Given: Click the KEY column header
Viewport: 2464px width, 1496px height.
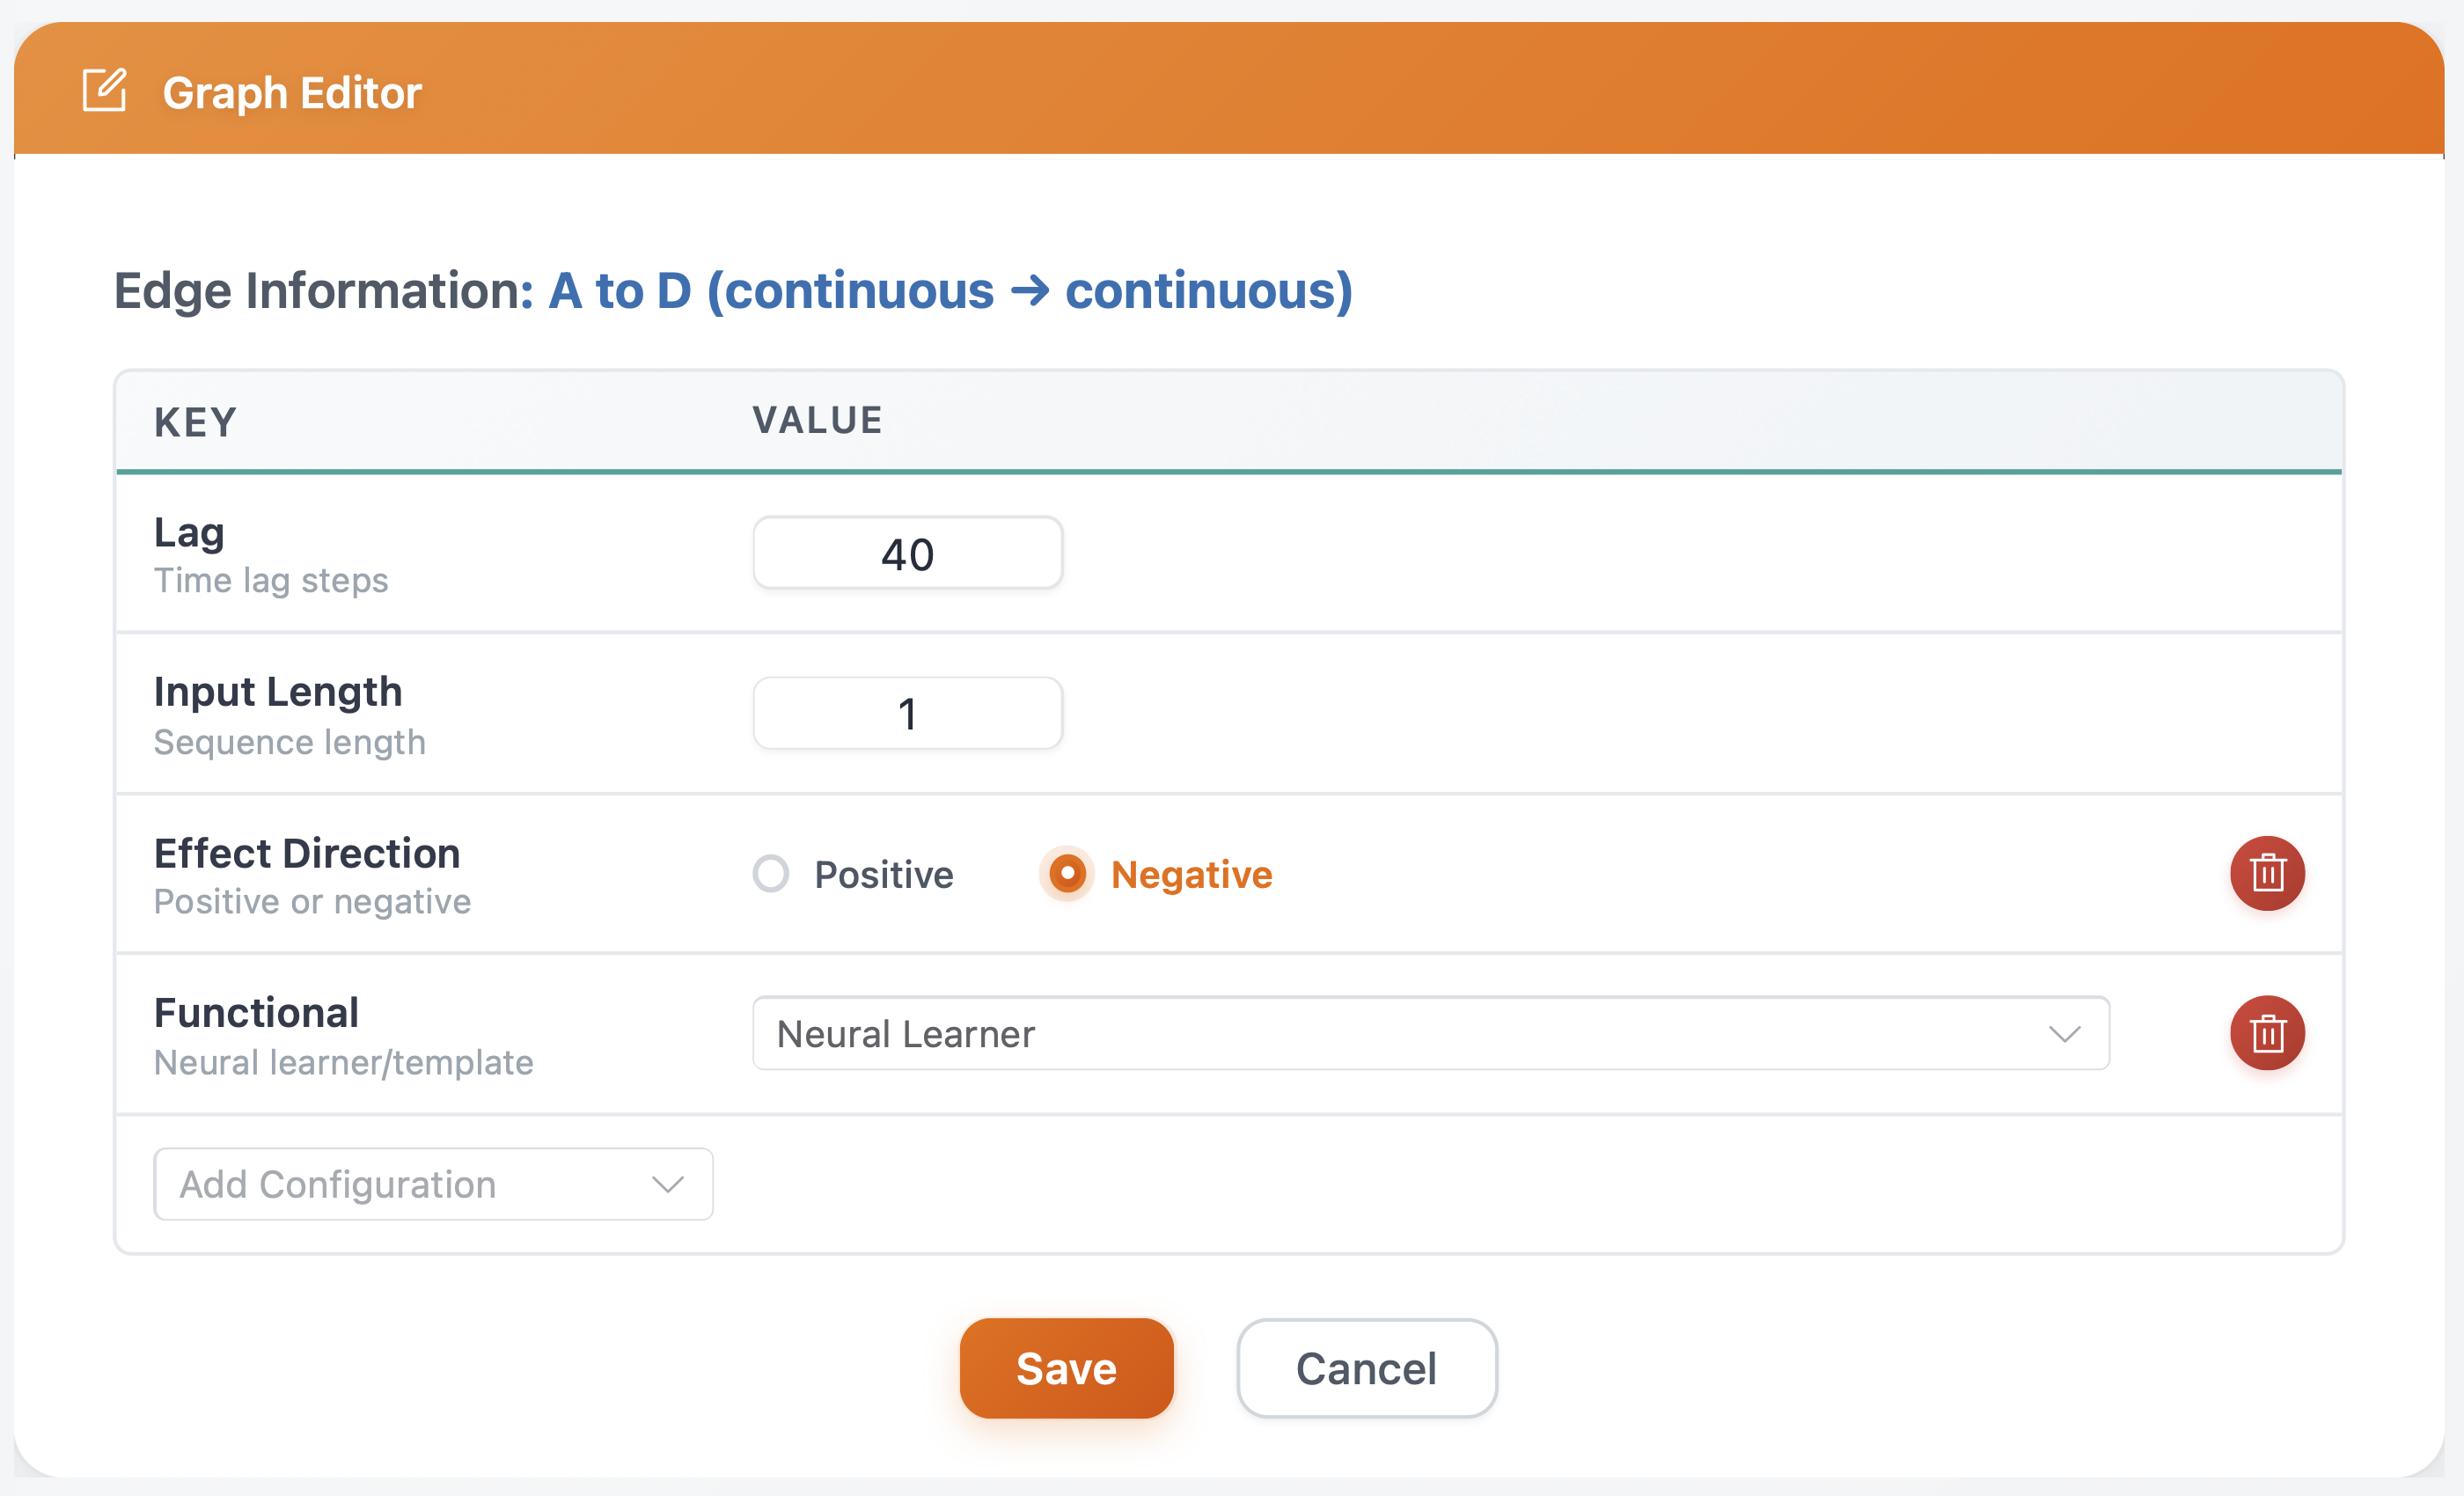Looking at the screenshot, I should click(x=195, y=422).
